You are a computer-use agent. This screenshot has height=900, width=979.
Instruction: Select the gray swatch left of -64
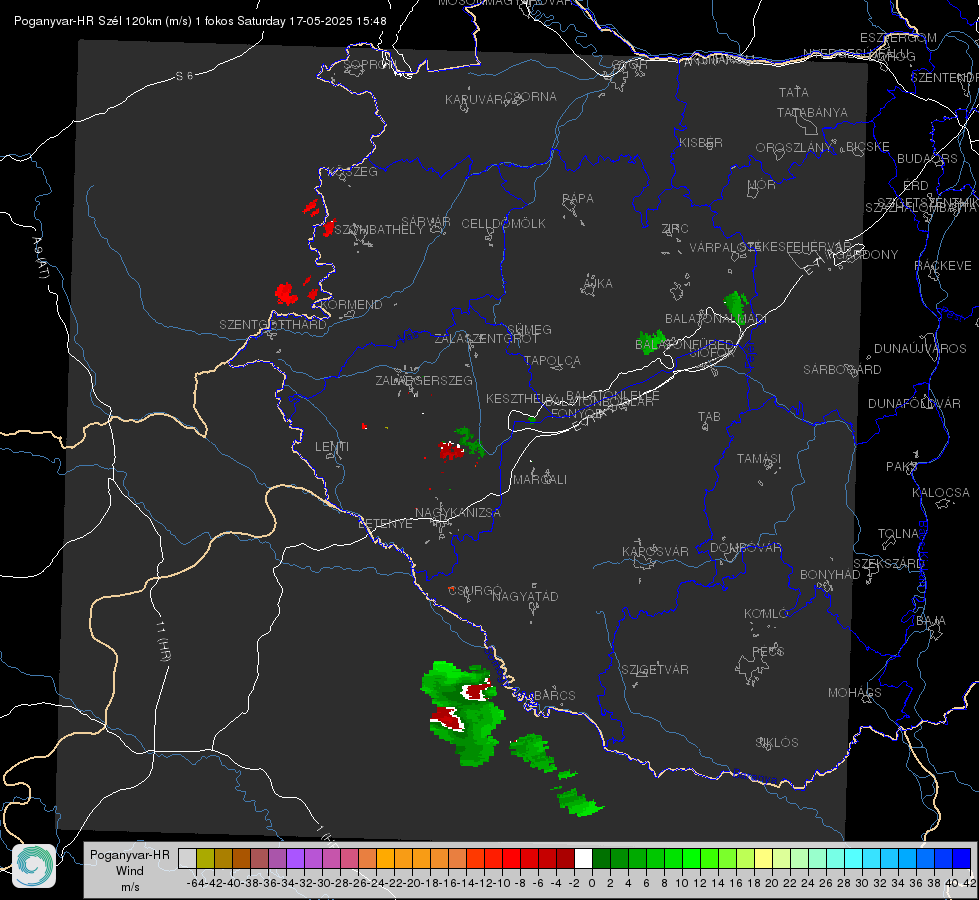pos(187,859)
